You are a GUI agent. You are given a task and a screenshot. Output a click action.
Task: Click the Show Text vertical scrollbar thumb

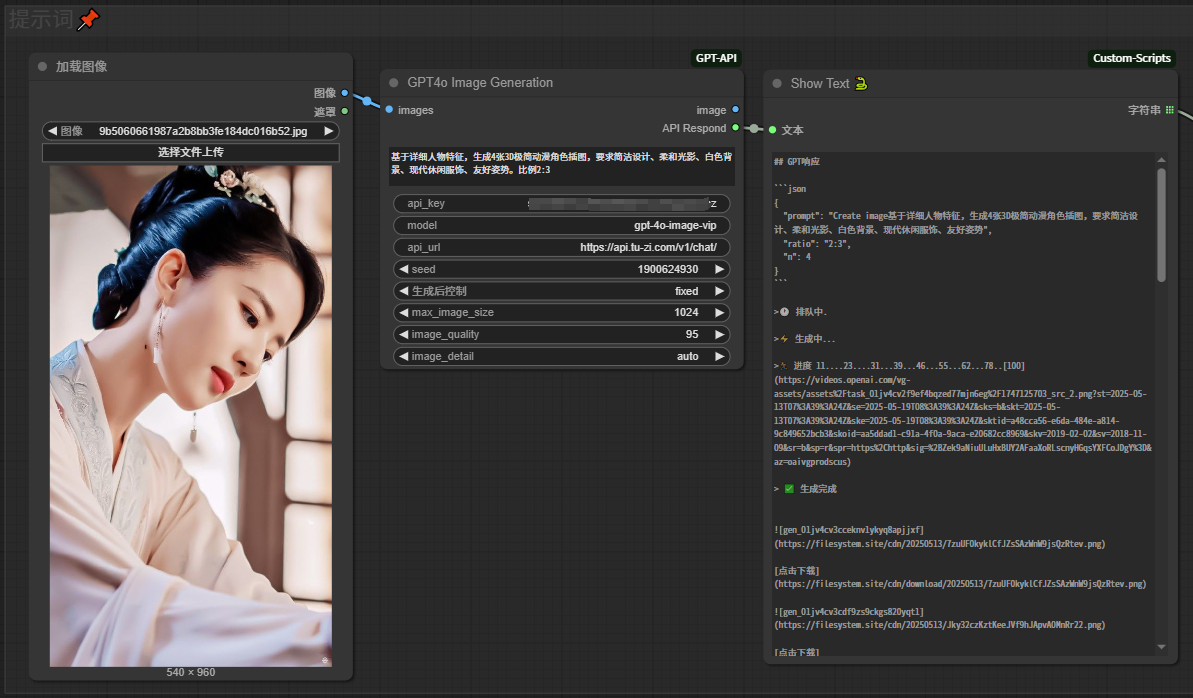tap(1161, 225)
